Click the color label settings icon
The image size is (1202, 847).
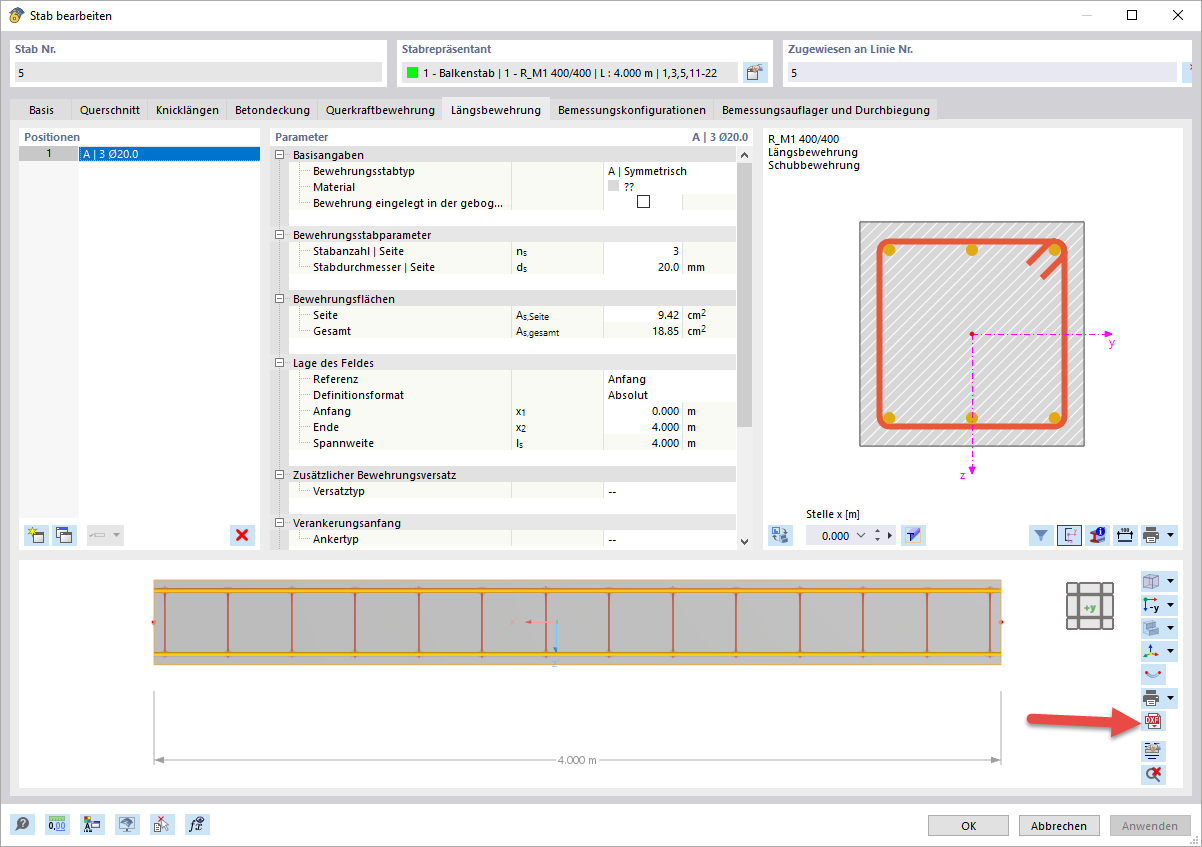[93, 825]
